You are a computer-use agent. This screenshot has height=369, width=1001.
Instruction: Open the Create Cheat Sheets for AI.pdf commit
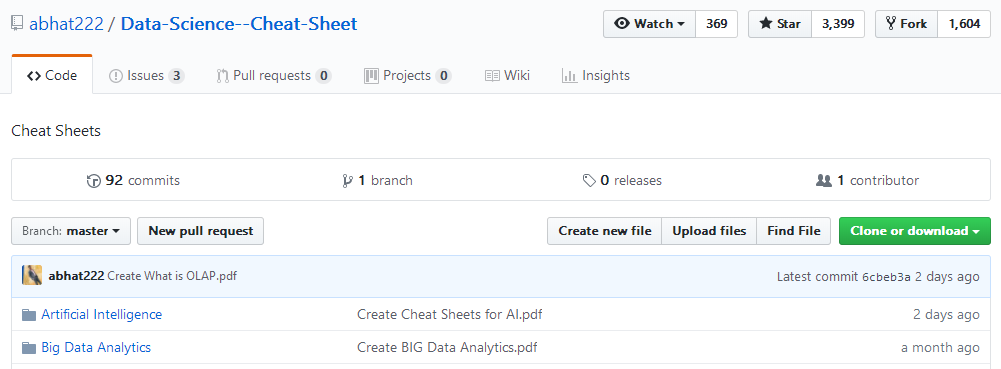pyautogui.click(x=450, y=314)
